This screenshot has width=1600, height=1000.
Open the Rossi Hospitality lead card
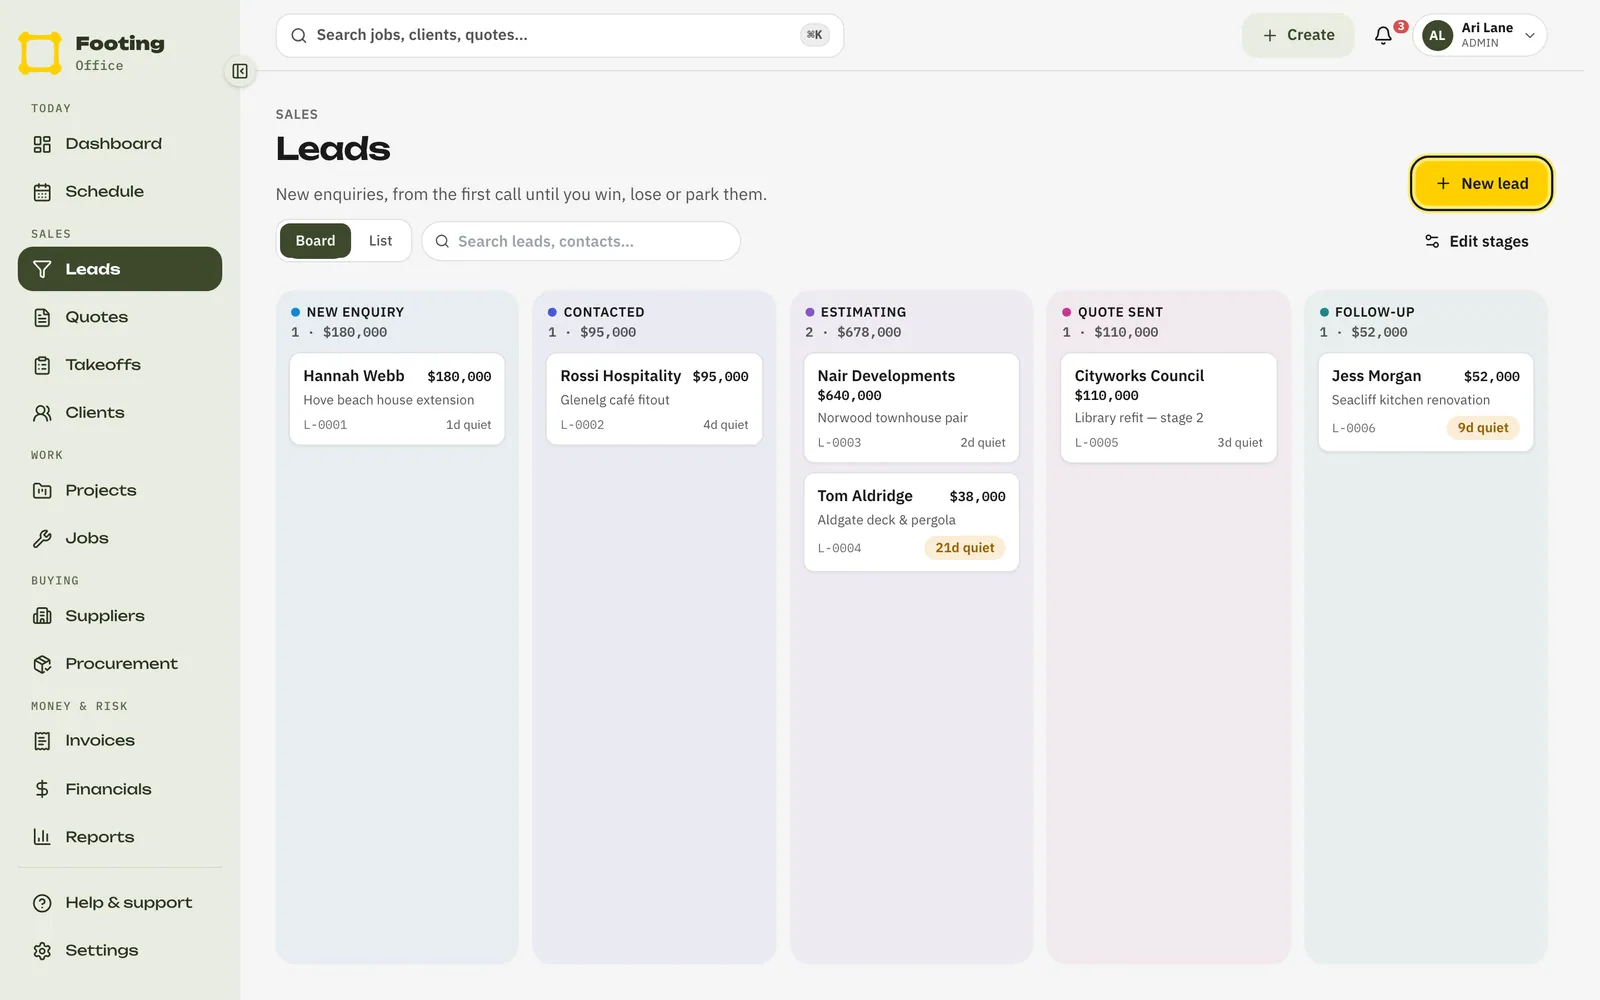pos(654,399)
